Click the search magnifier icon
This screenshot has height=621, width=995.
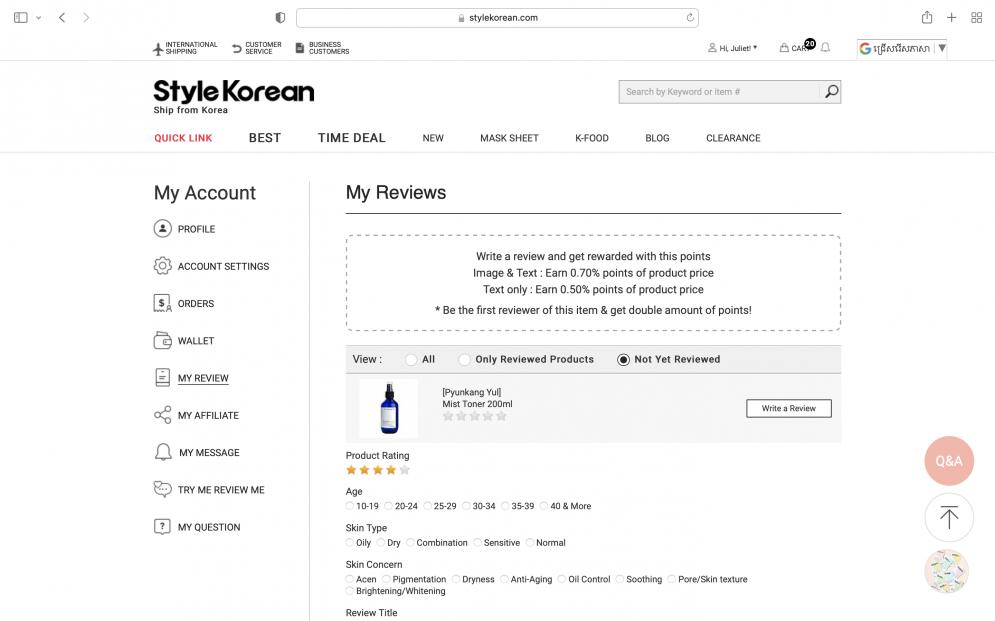pos(831,92)
